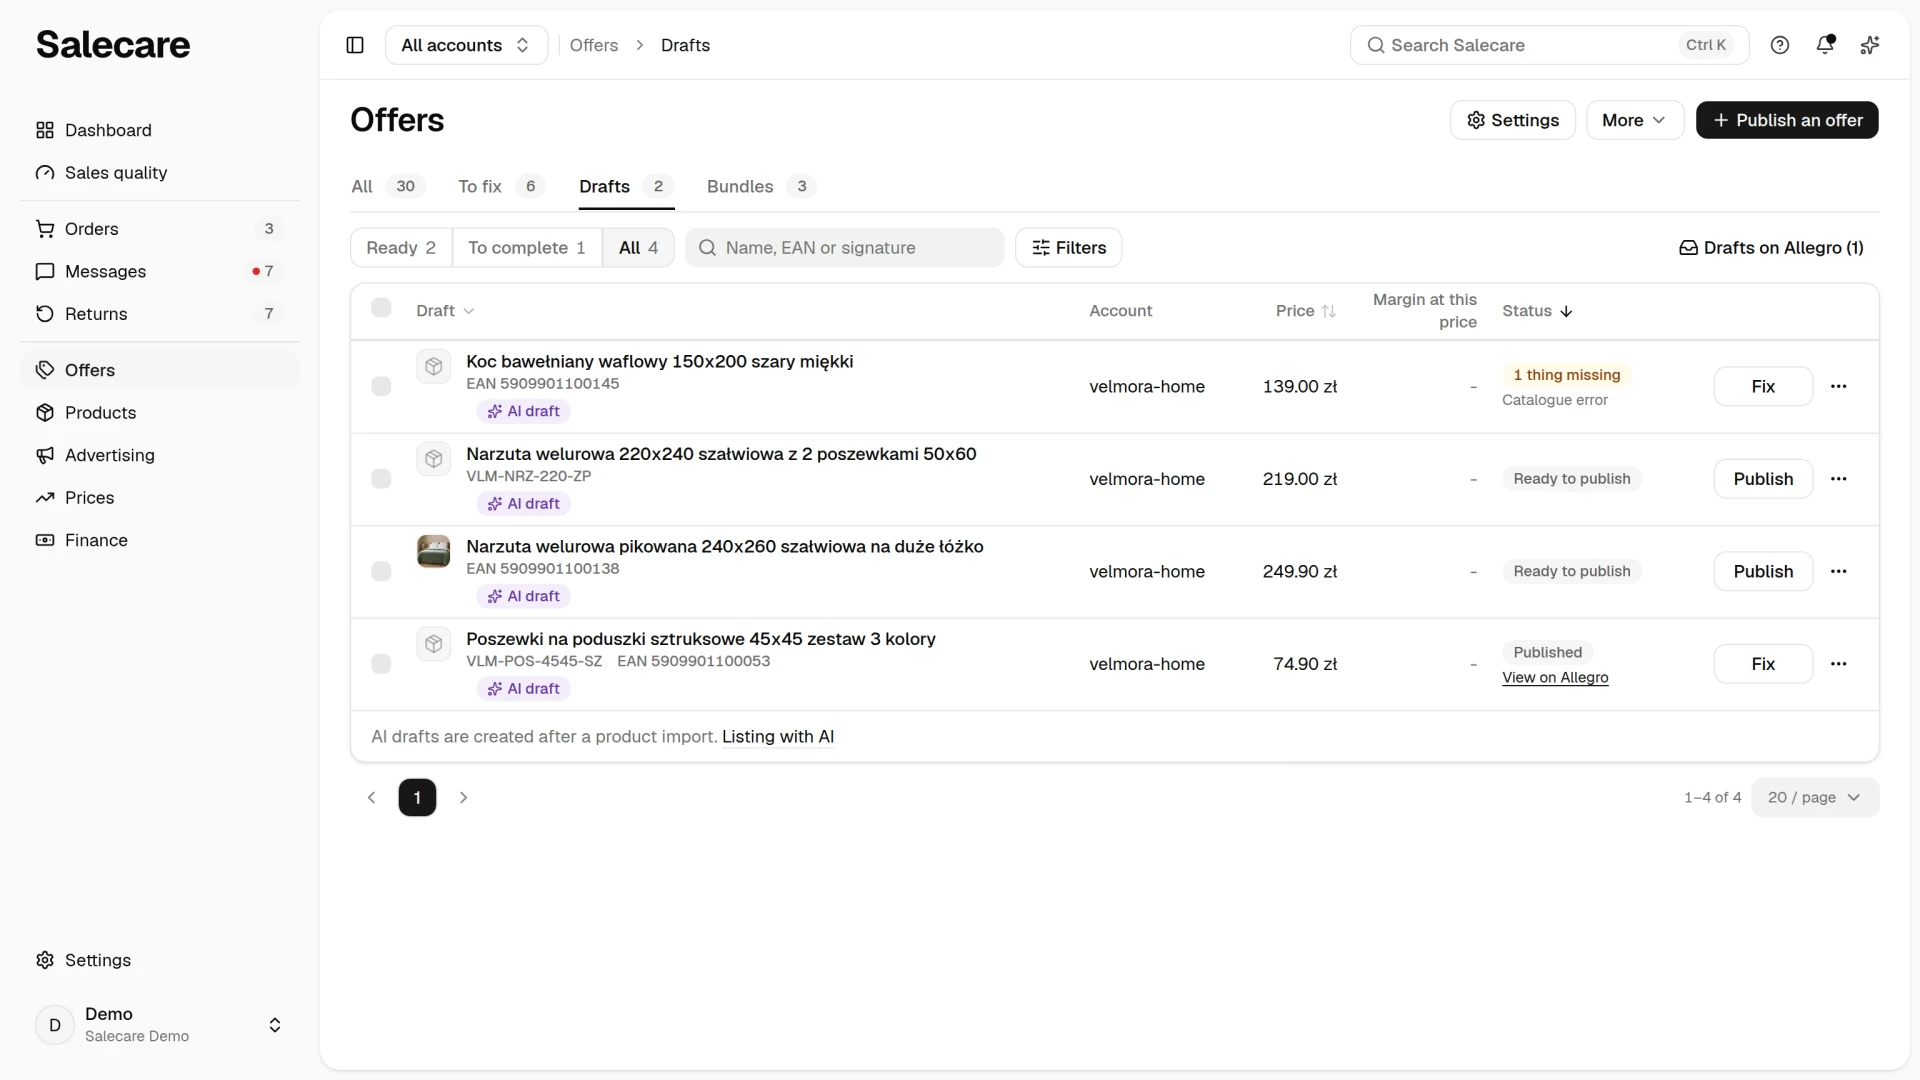The image size is (1920, 1080).
Task: Open Returns in sidebar
Action: (x=160, y=314)
